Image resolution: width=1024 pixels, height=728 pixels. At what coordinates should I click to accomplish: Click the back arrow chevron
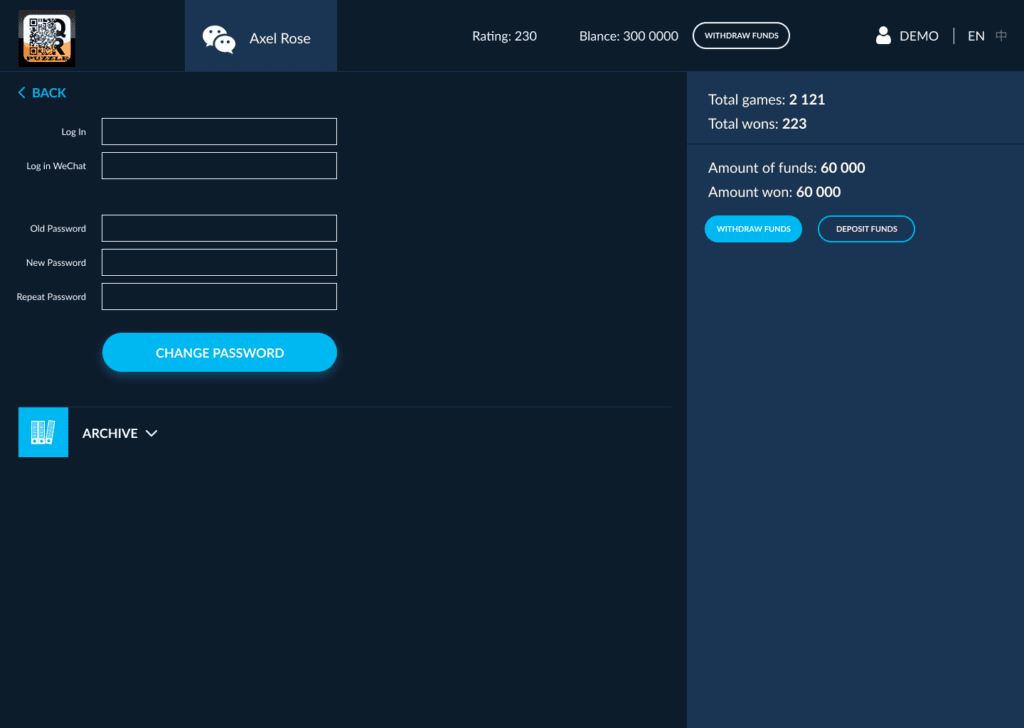22,93
